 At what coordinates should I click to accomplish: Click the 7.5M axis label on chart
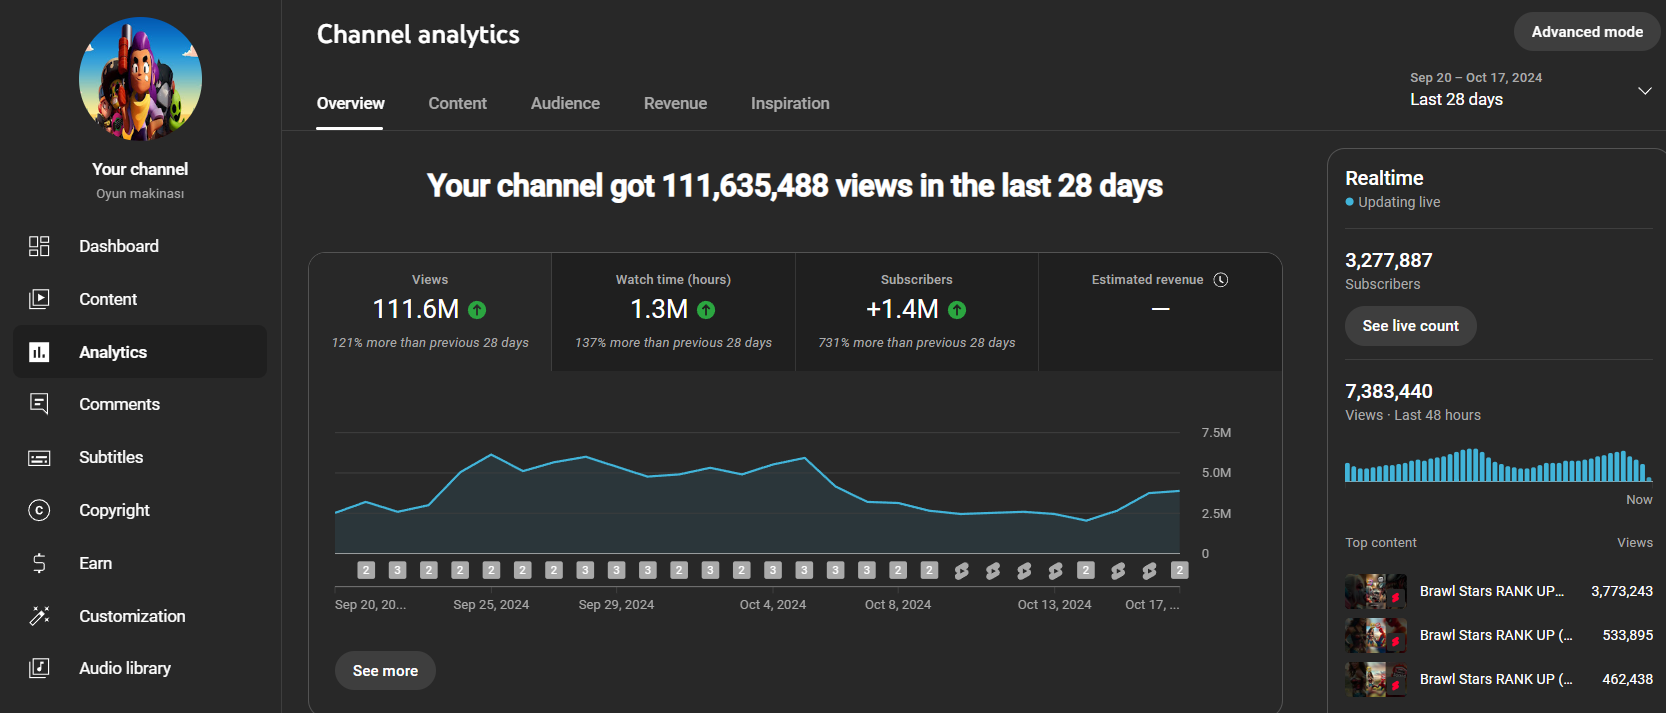1216,433
